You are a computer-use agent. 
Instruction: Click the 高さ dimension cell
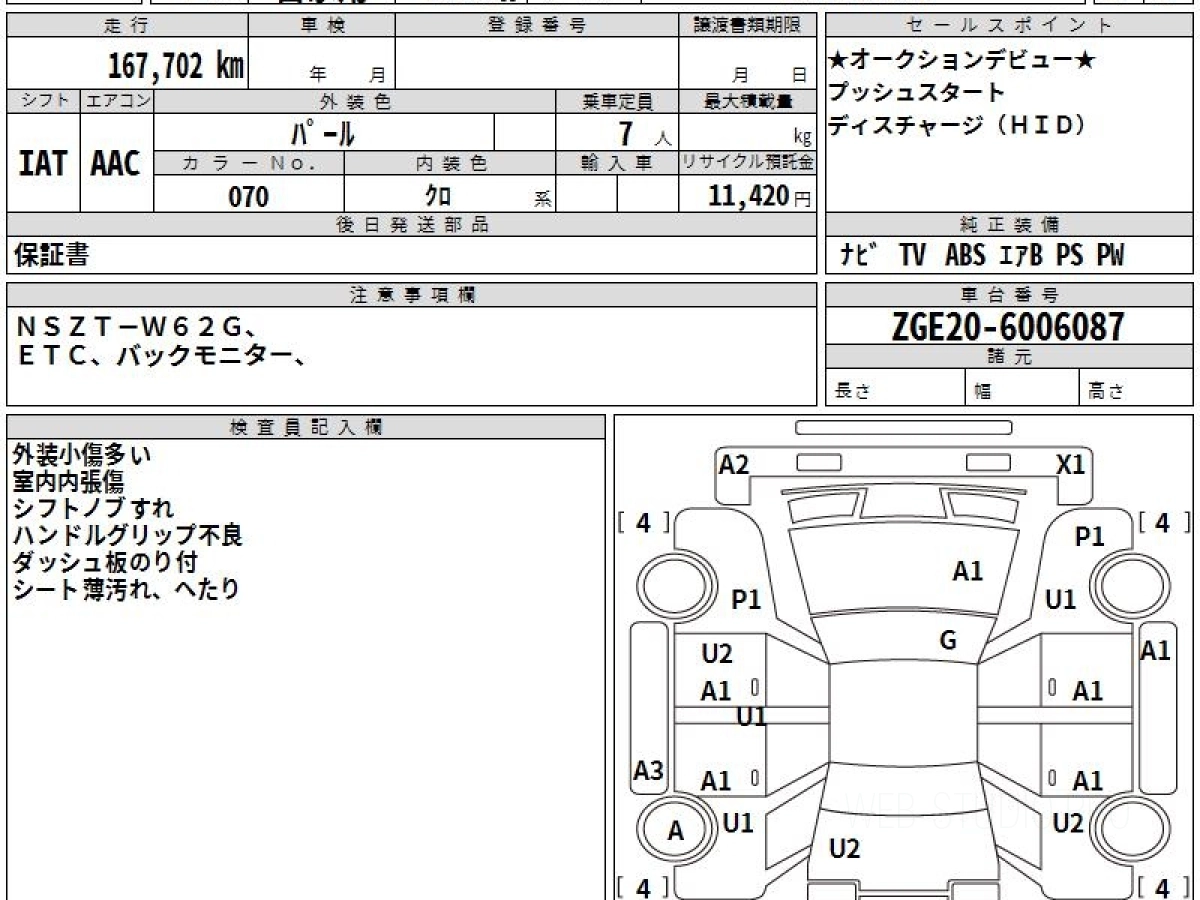coord(1137,388)
